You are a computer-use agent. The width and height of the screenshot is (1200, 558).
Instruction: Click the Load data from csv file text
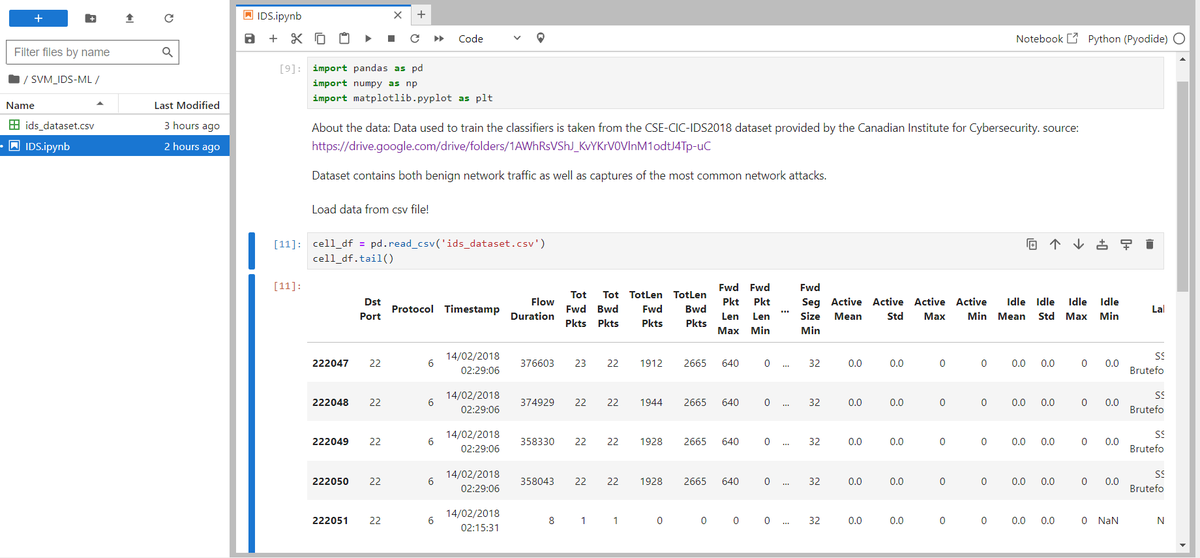click(372, 210)
